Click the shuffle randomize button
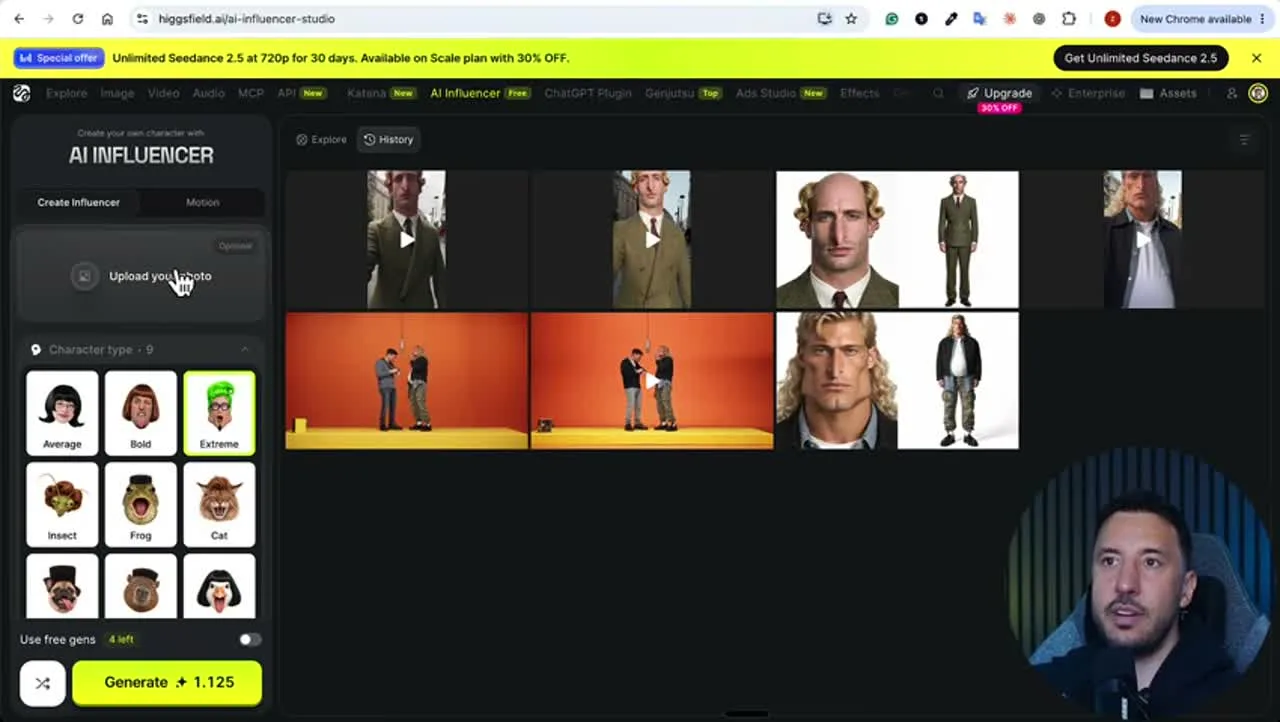The width and height of the screenshot is (1280, 722). [43, 683]
